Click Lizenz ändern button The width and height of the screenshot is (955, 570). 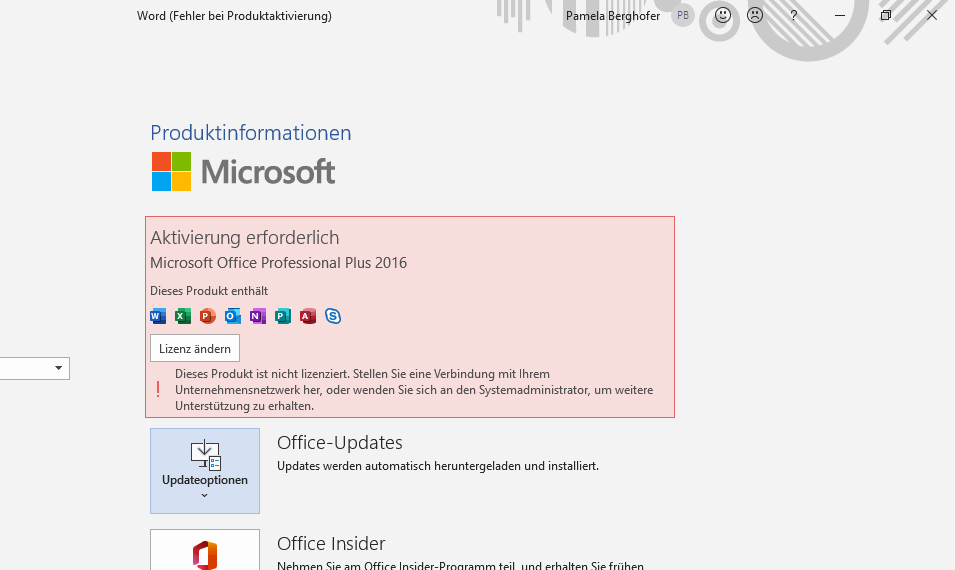coord(195,348)
